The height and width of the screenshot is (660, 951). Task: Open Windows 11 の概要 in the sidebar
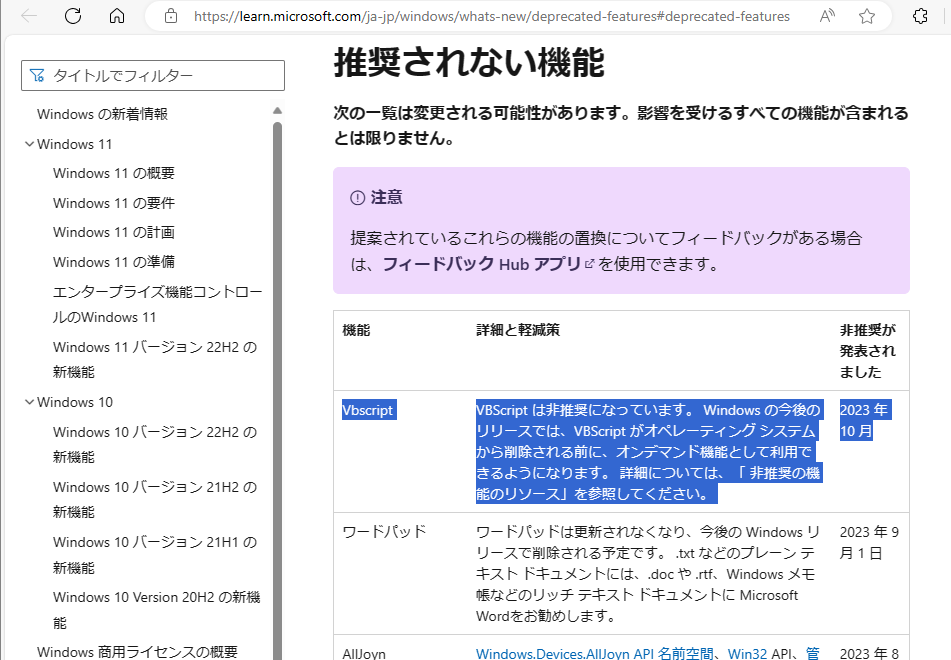click(113, 173)
